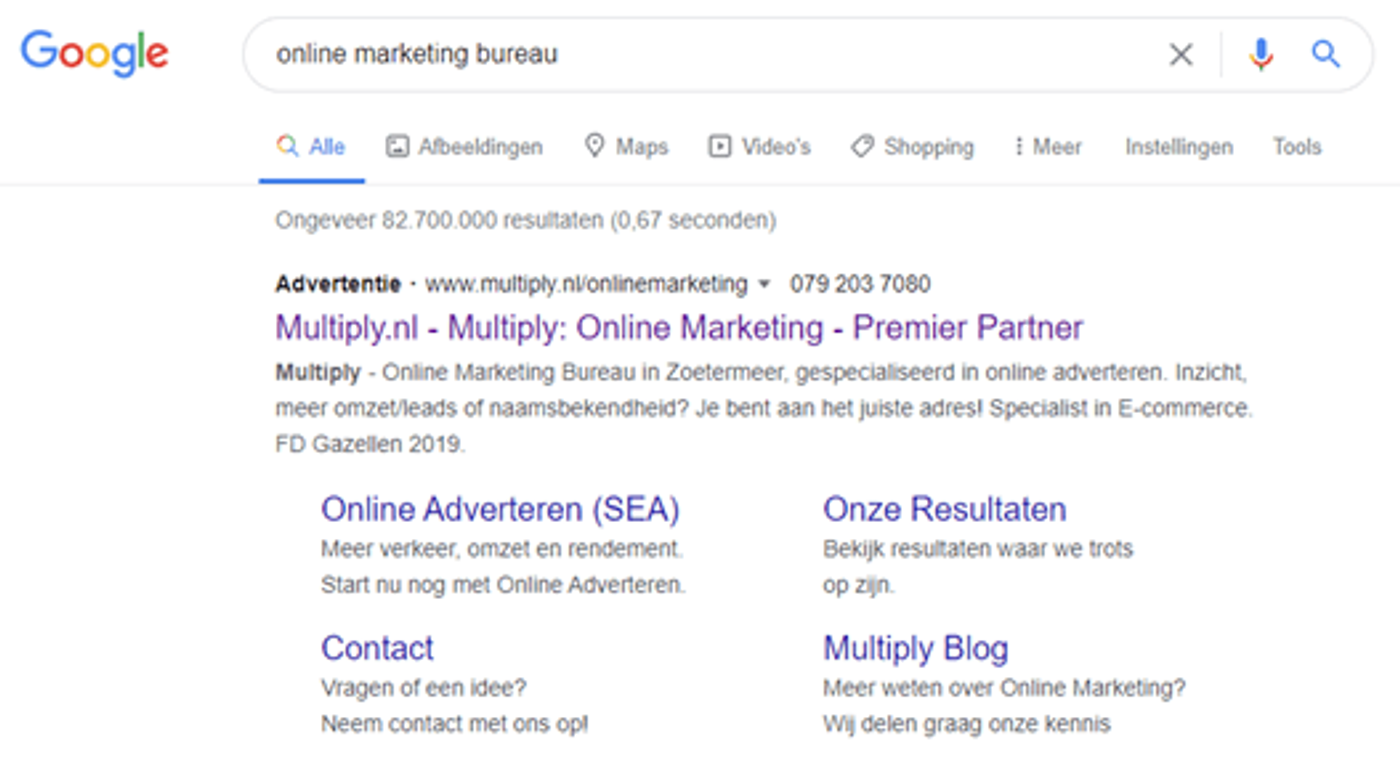Screen dimensions: 1400x770
Task: Switch to the Video's tab
Action: [x=760, y=147]
